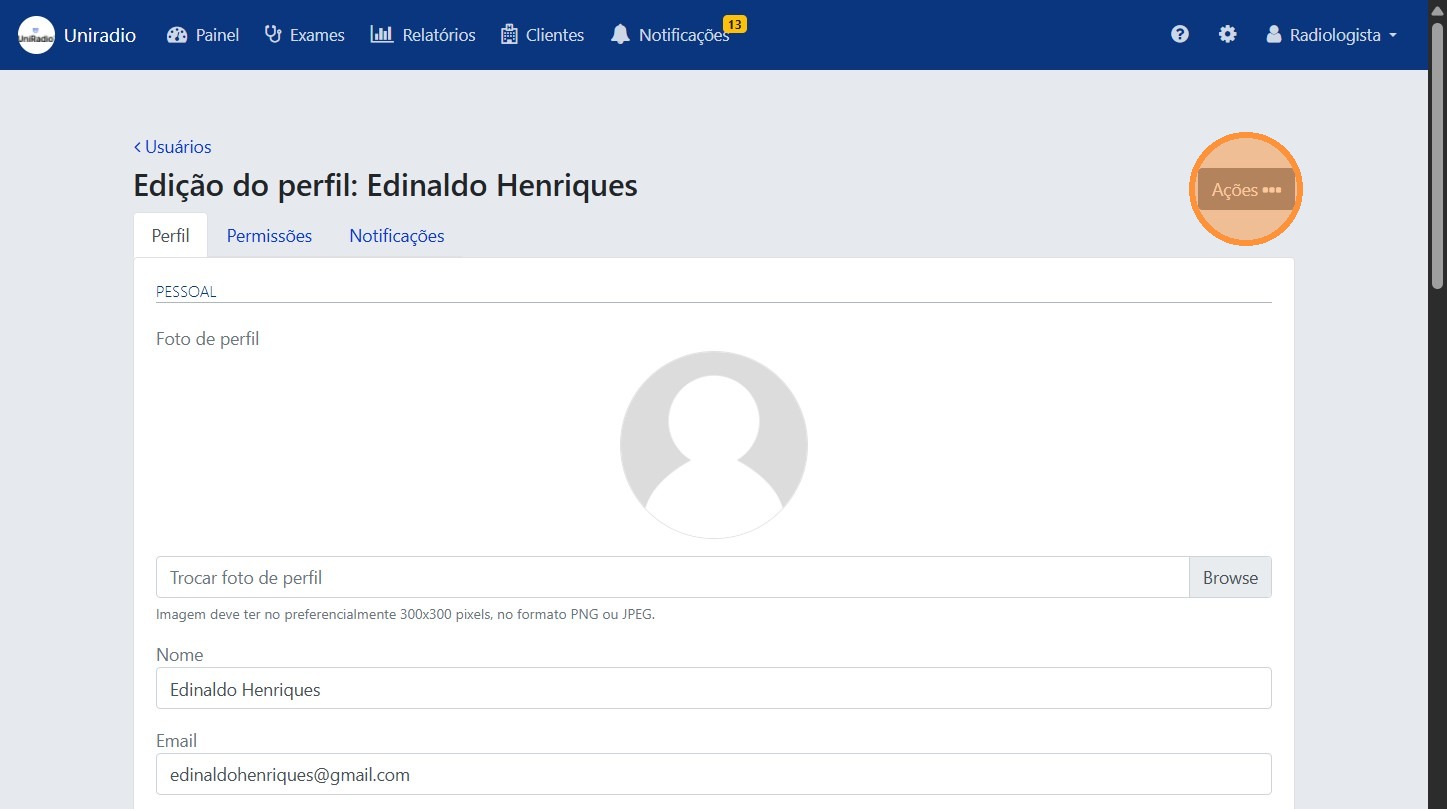Click the help question mark icon
The image size is (1447, 809).
1180,35
